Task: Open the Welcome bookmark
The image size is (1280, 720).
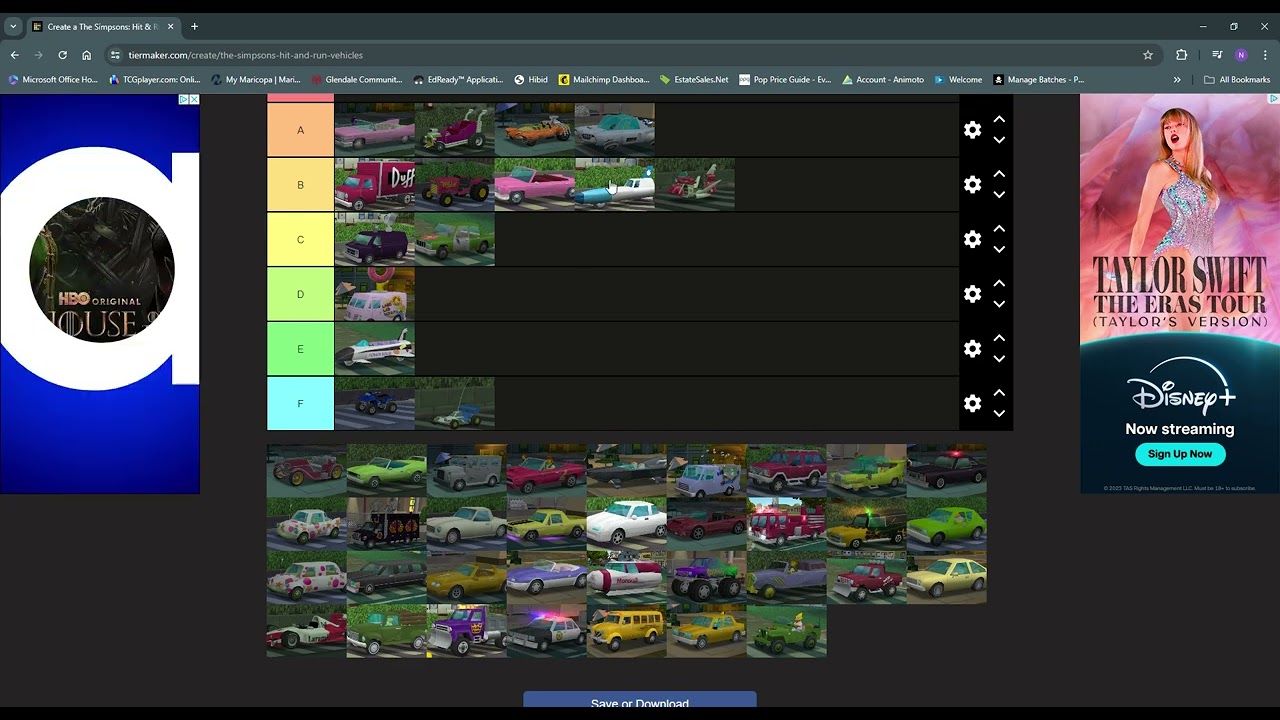Action: (x=958, y=80)
